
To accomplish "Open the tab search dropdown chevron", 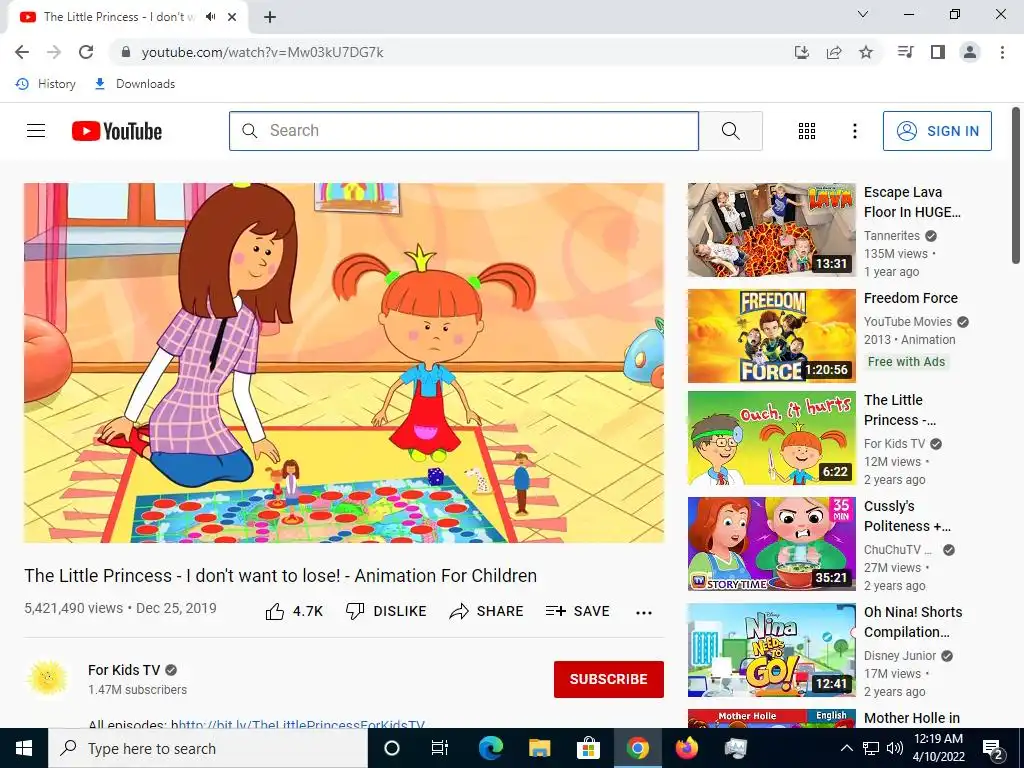I will coord(863,14).
